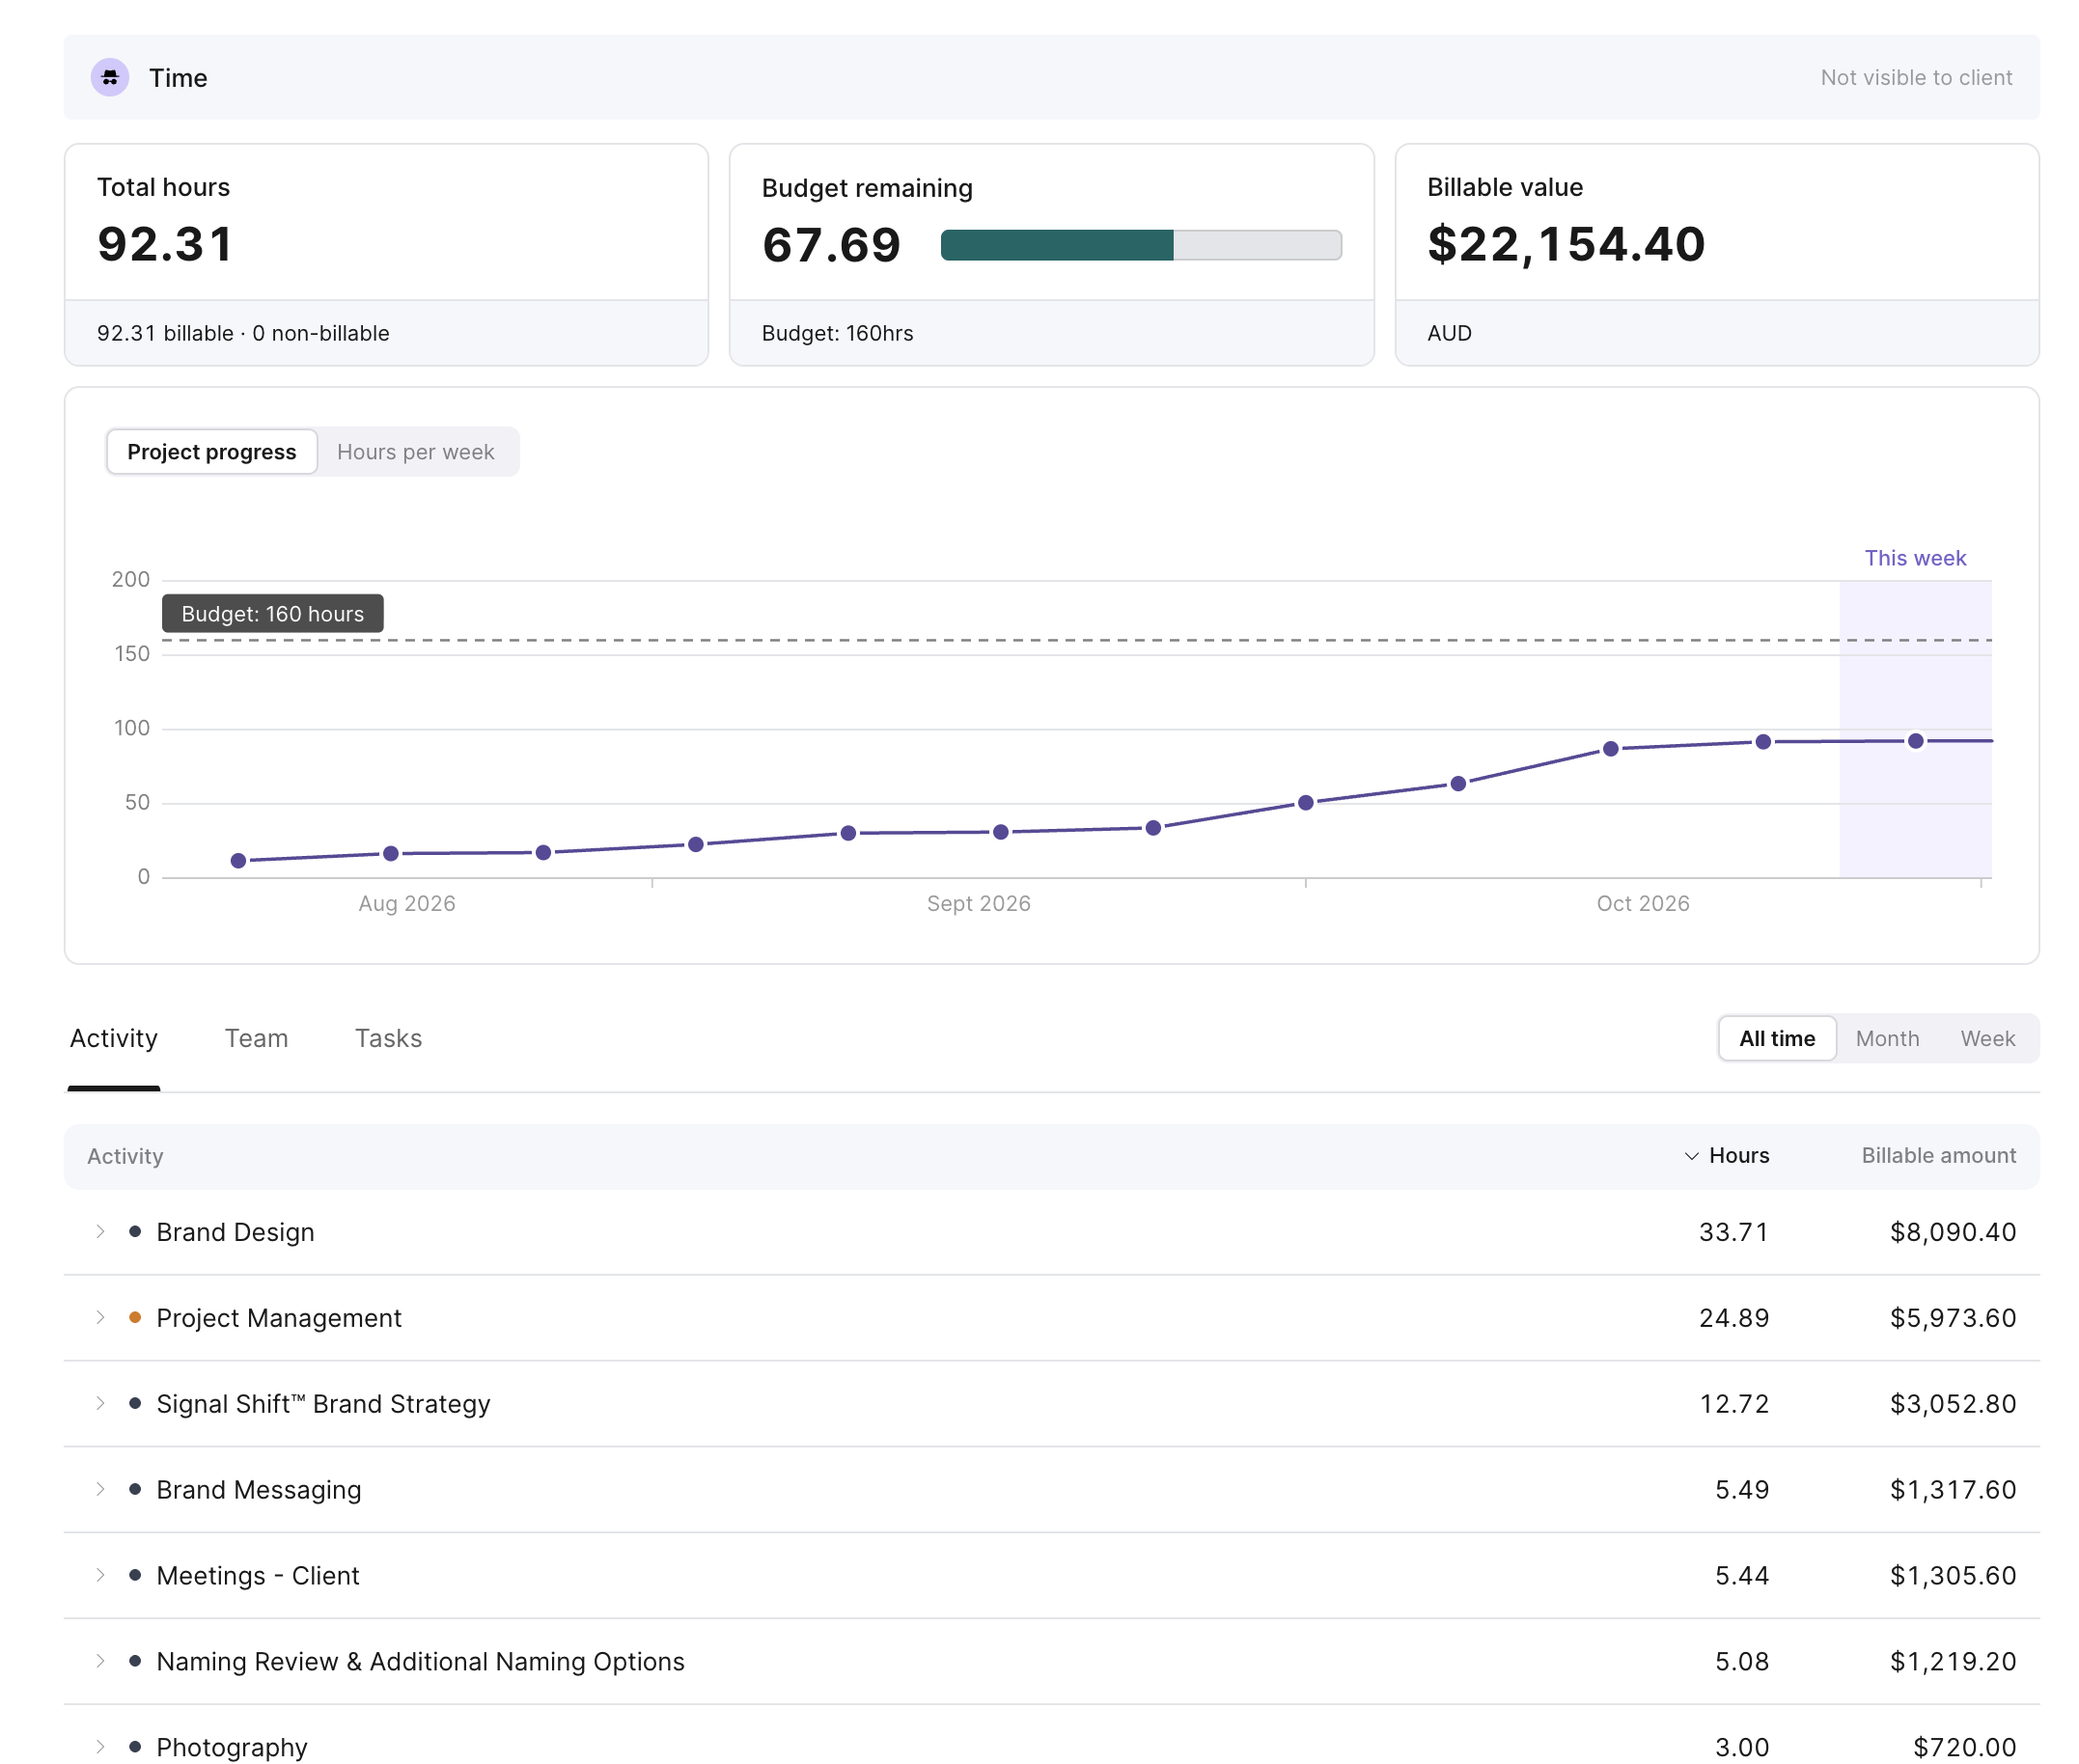Click billable amount $1,317.60

1953,1490
